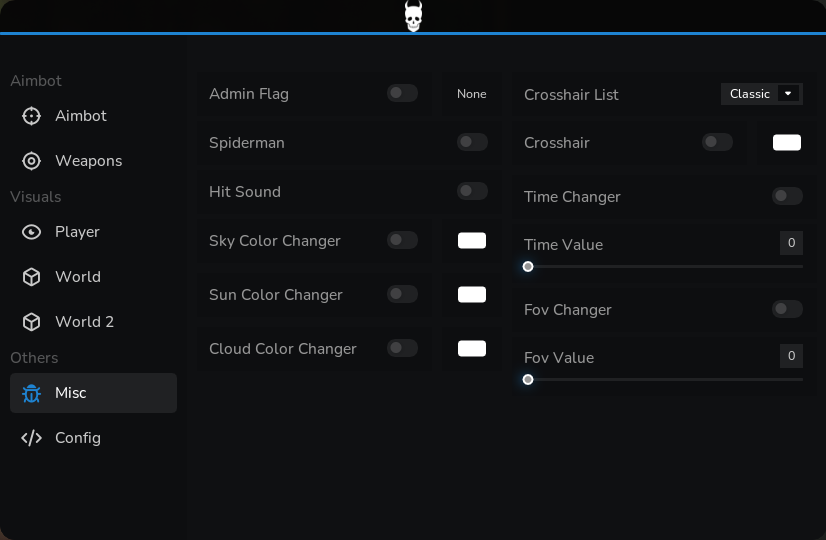Click the Aimbot crosshair sidebar icon
826x540 pixels.
pyautogui.click(x=32, y=116)
